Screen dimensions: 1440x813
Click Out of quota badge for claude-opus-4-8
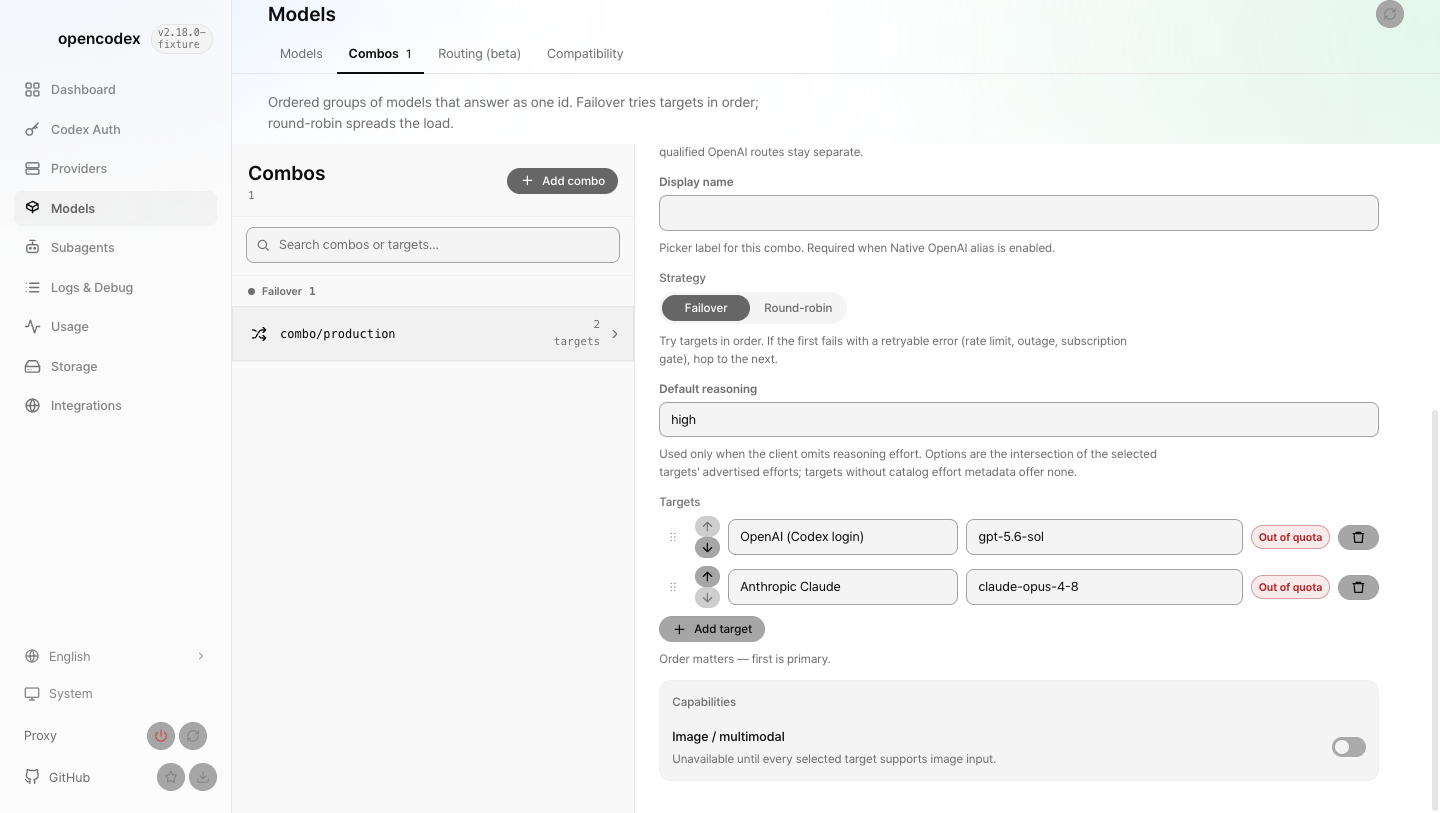pyautogui.click(x=1290, y=587)
